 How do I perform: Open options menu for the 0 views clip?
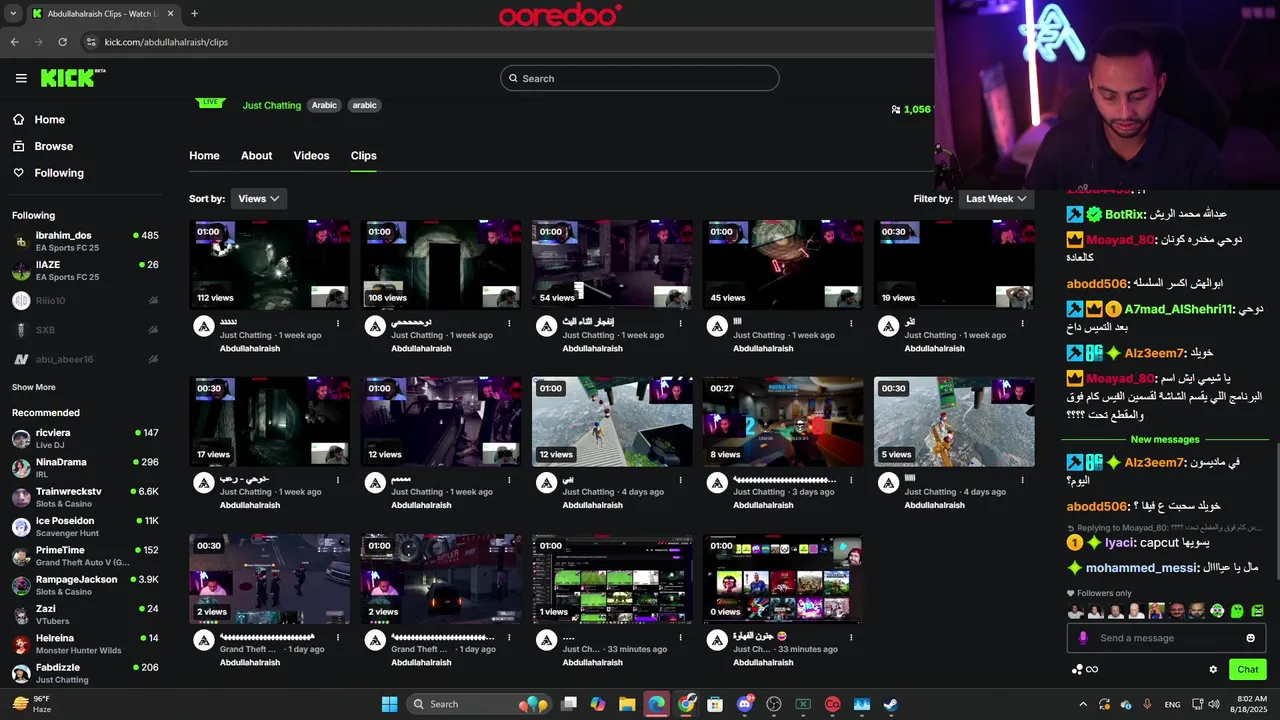(x=851, y=638)
